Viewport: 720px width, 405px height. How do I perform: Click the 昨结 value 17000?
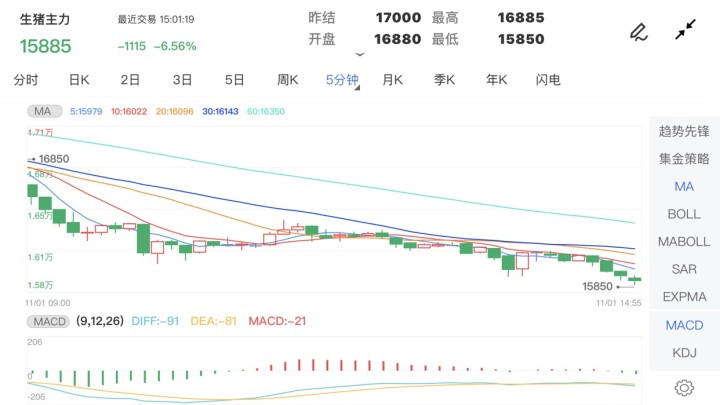(x=398, y=17)
